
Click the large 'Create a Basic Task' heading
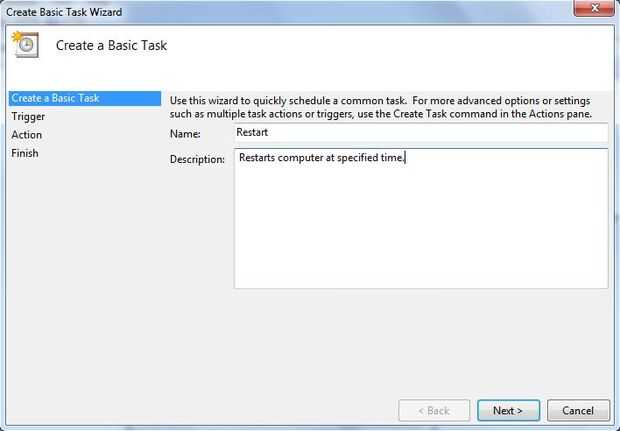pos(112,45)
